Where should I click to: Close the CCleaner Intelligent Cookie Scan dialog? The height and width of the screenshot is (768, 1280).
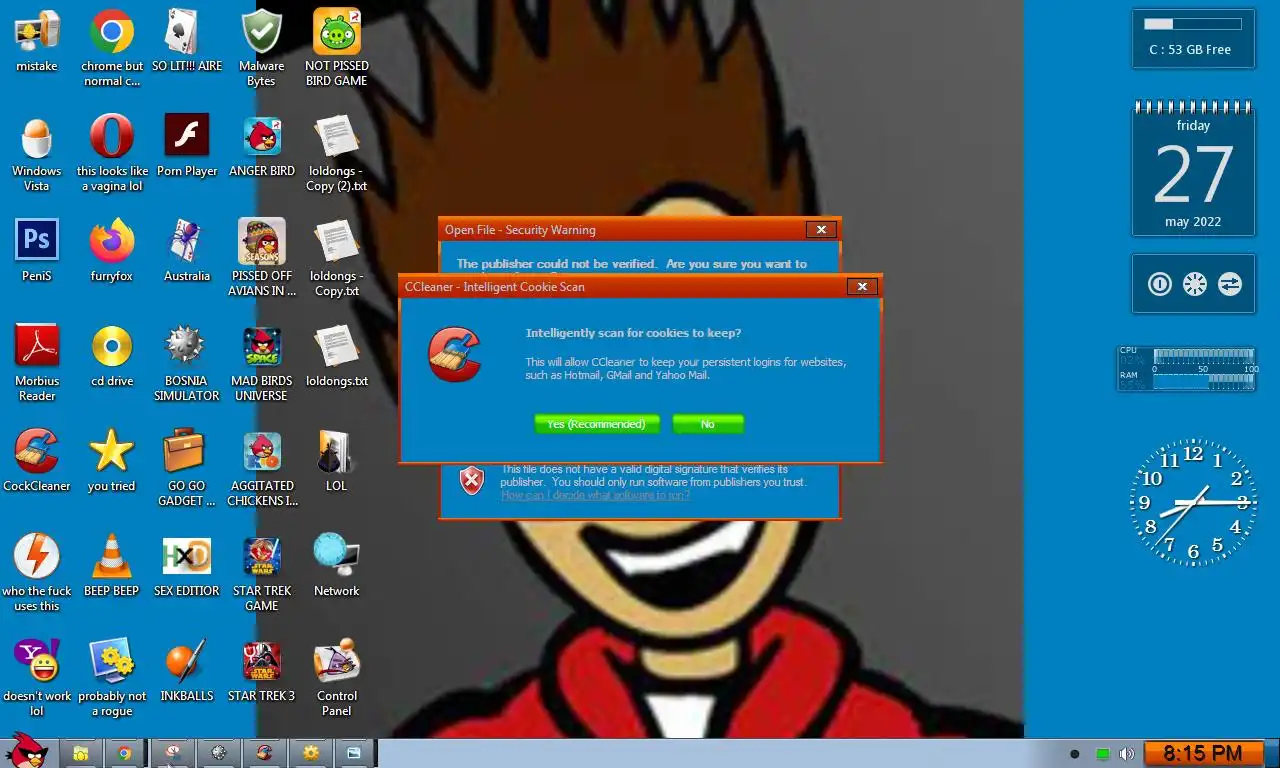862,287
